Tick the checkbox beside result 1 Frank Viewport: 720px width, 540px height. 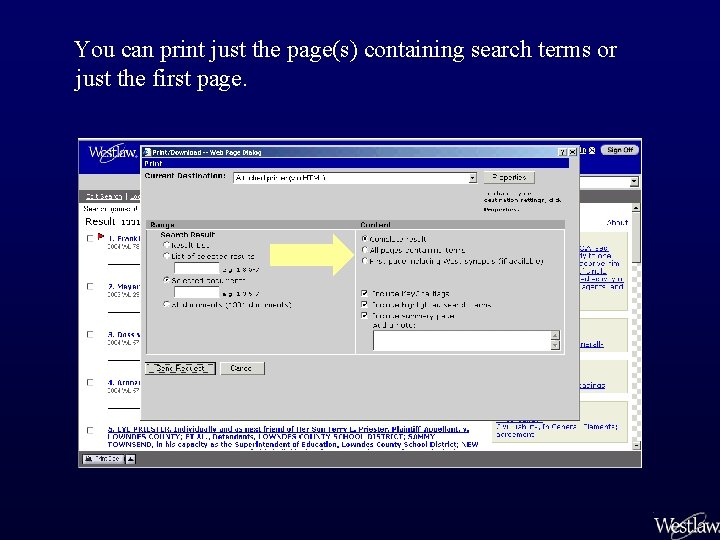(x=90, y=238)
